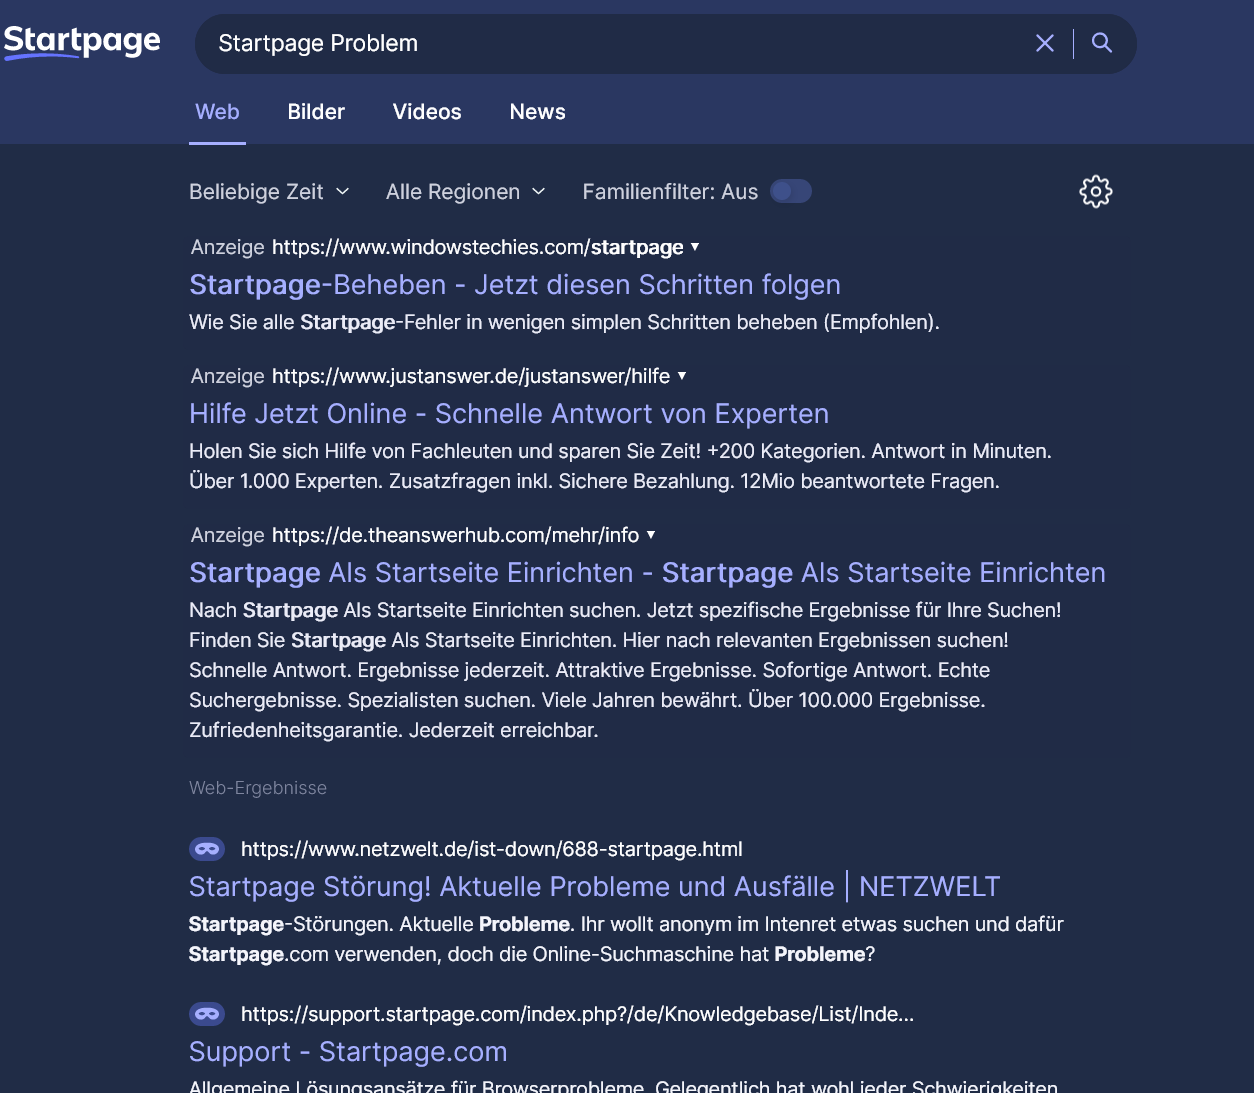Screen dimensions: 1254x1093
Task: Switch to the Videos tab
Action: [427, 112]
